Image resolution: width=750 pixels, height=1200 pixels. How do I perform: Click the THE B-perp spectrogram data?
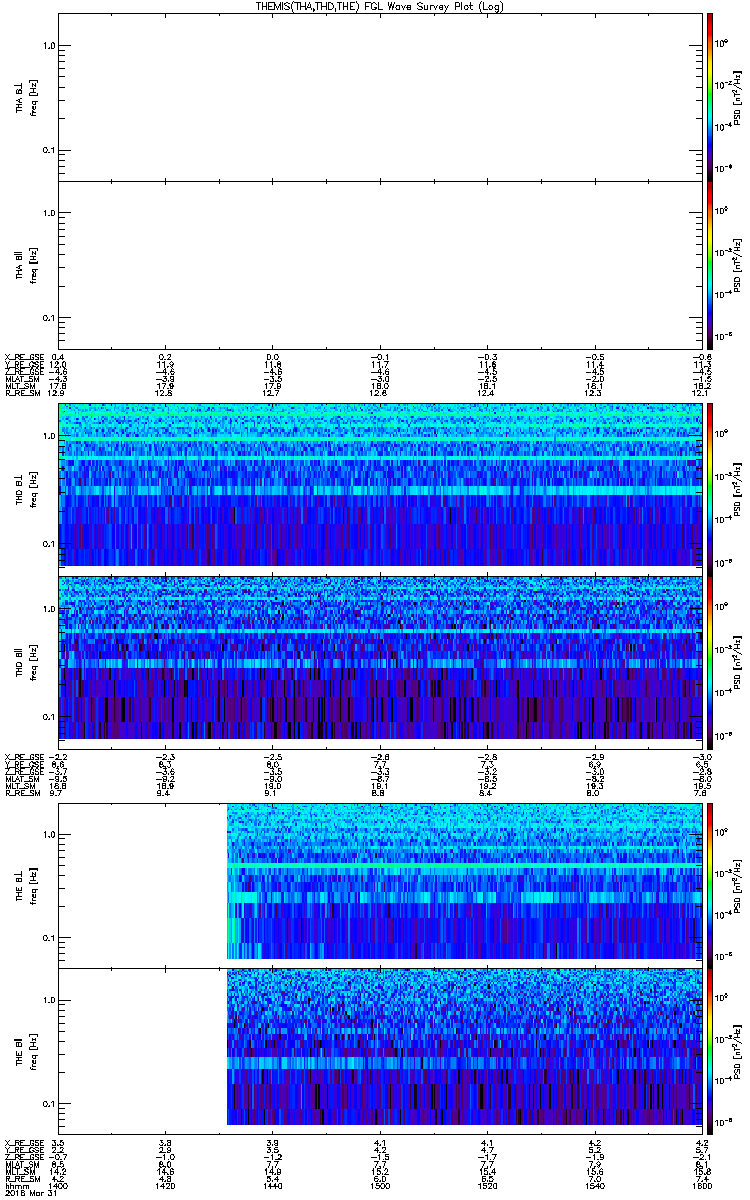coord(464,882)
